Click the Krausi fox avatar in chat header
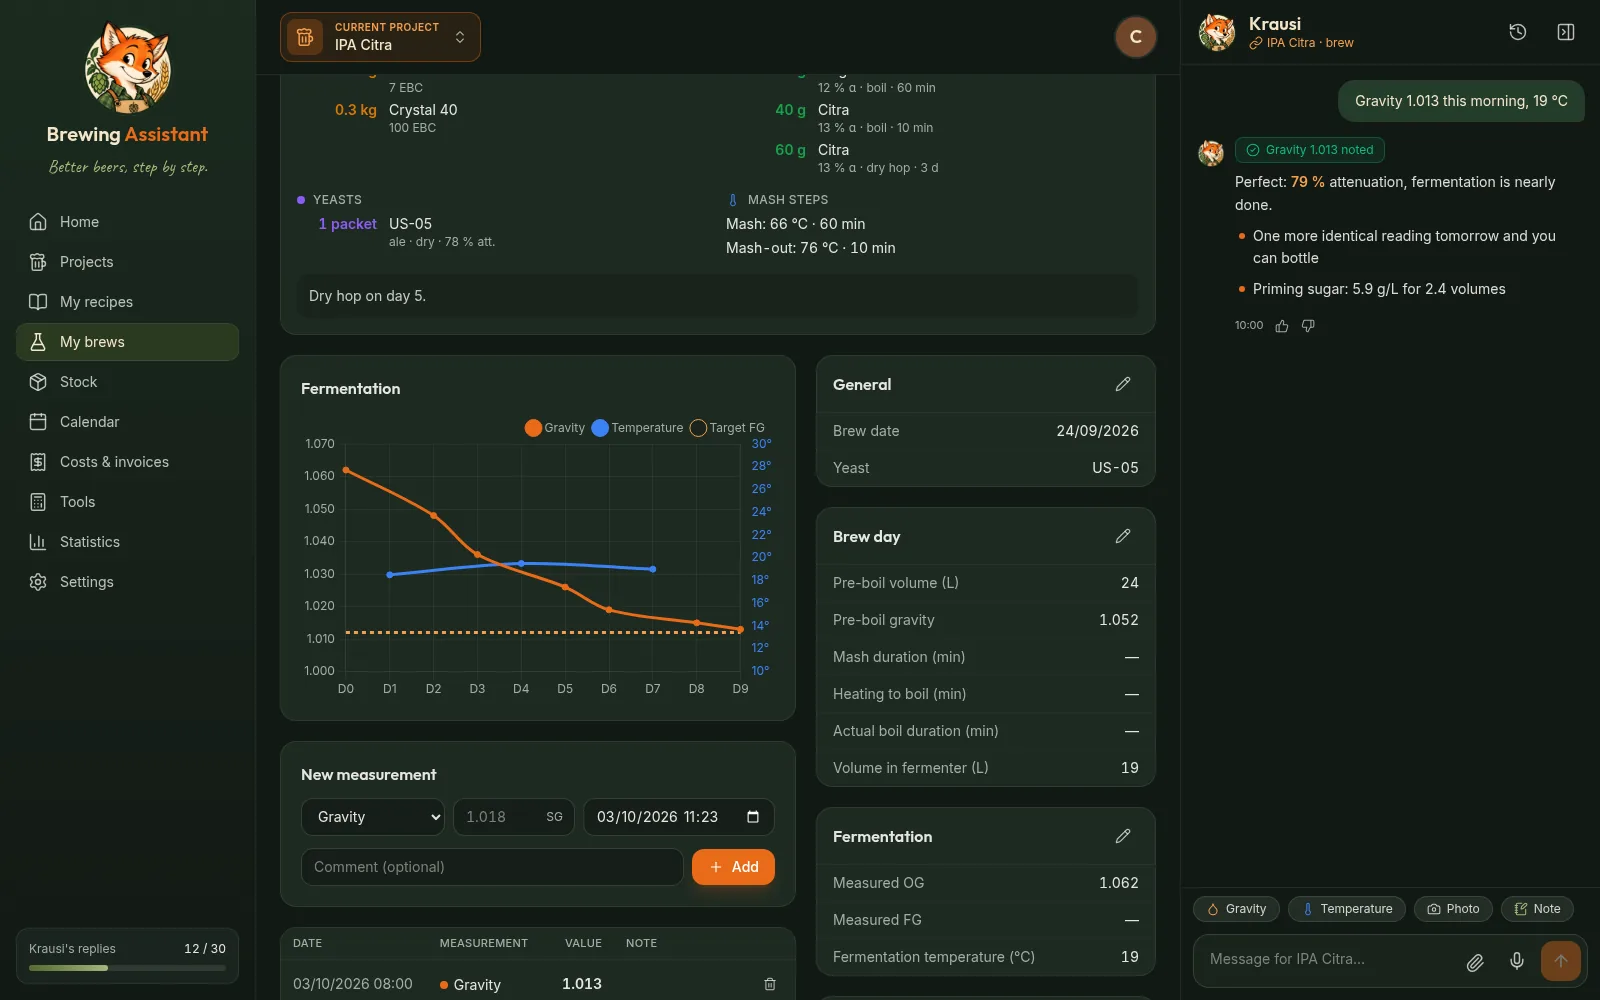This screenshot has height=1000, width=1600. pos(1217,32)
